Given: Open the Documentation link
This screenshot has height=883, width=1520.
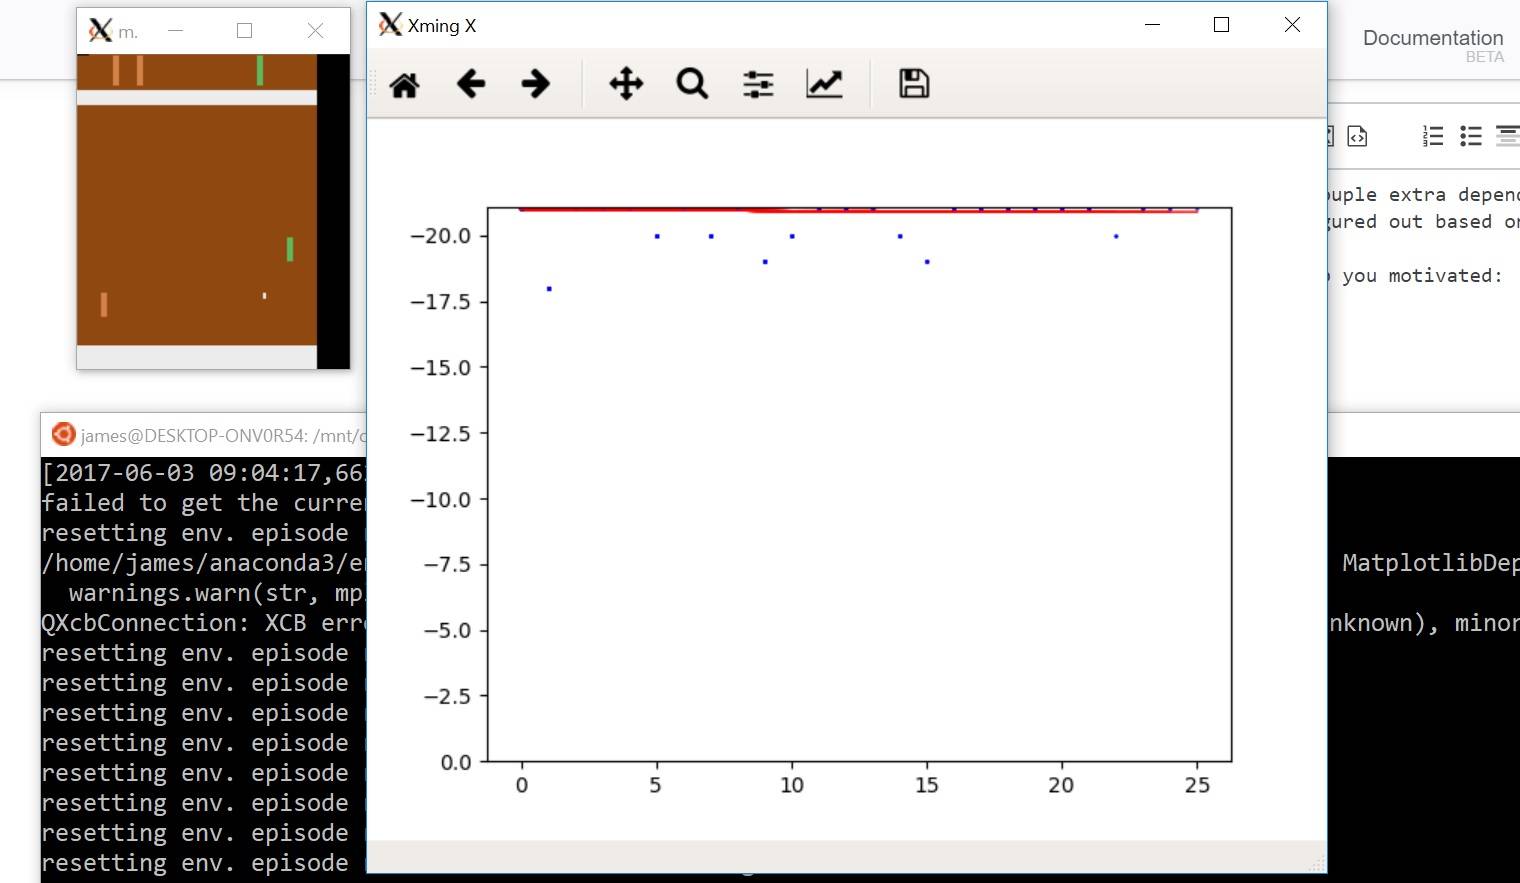Looking at the screenshot, I should pyautogui.click(x=1432, y=38).
